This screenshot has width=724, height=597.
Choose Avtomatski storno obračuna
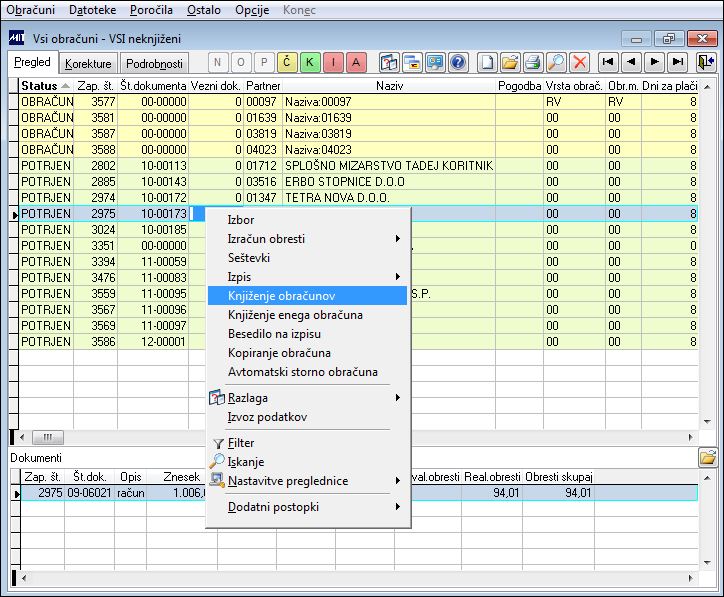[308, 372]
